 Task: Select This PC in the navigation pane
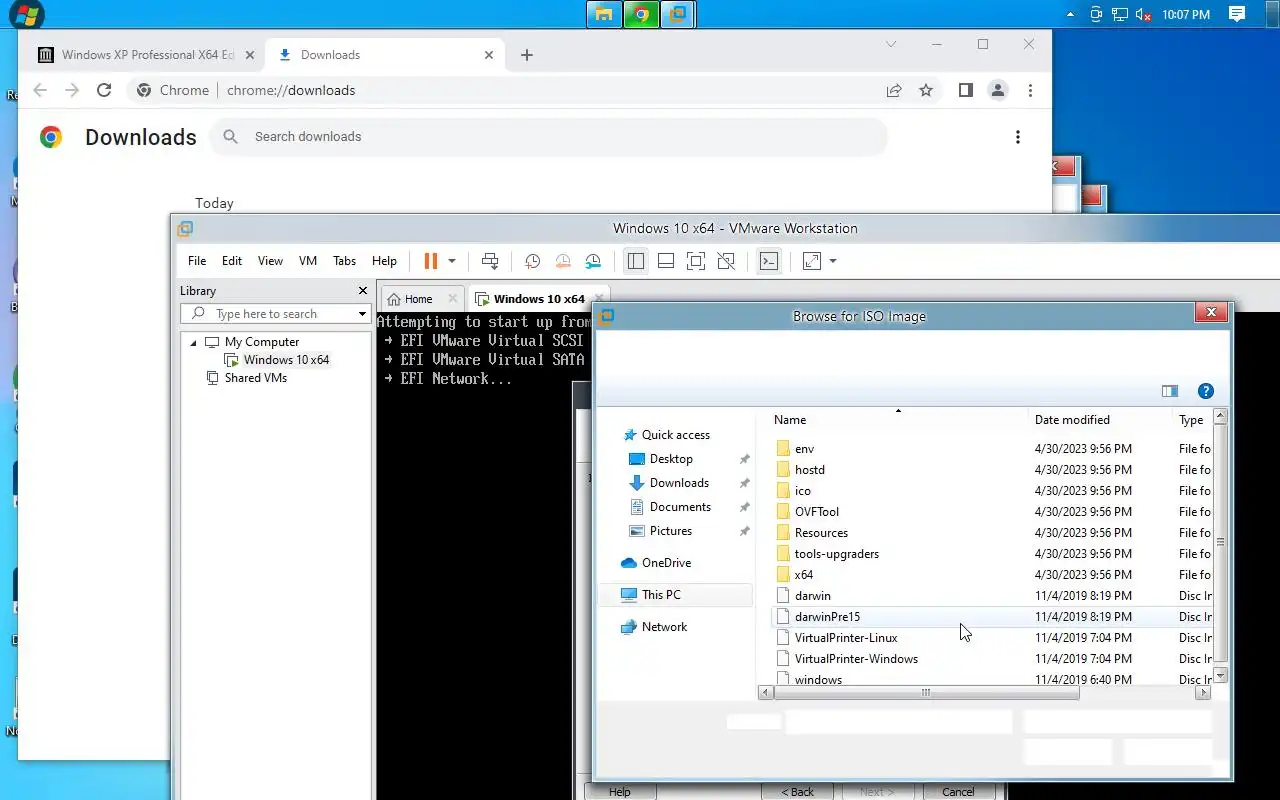pyautogui.click(x=675, y=595)
